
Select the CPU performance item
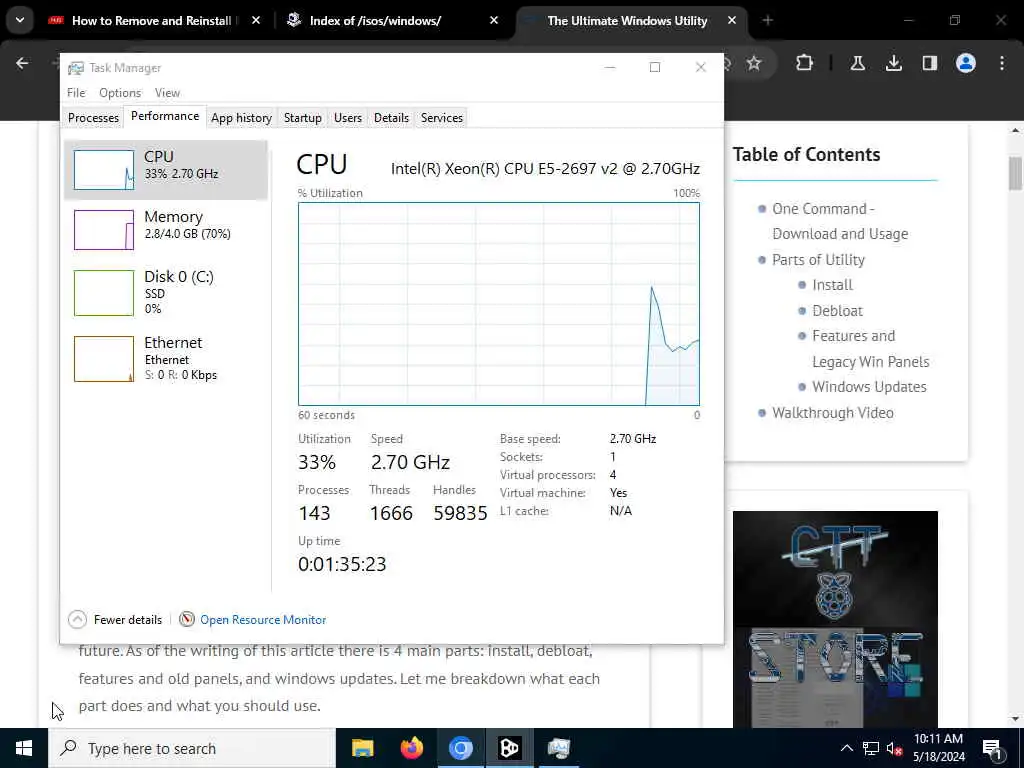(x=166, y=170)
